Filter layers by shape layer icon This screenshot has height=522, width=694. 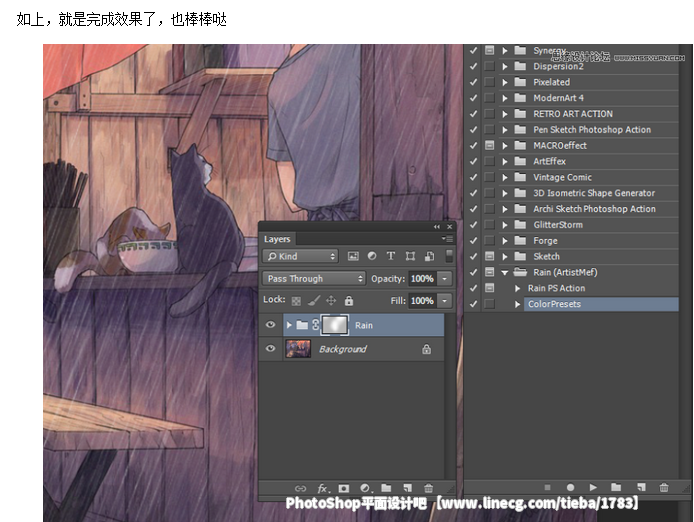point(410,256)
